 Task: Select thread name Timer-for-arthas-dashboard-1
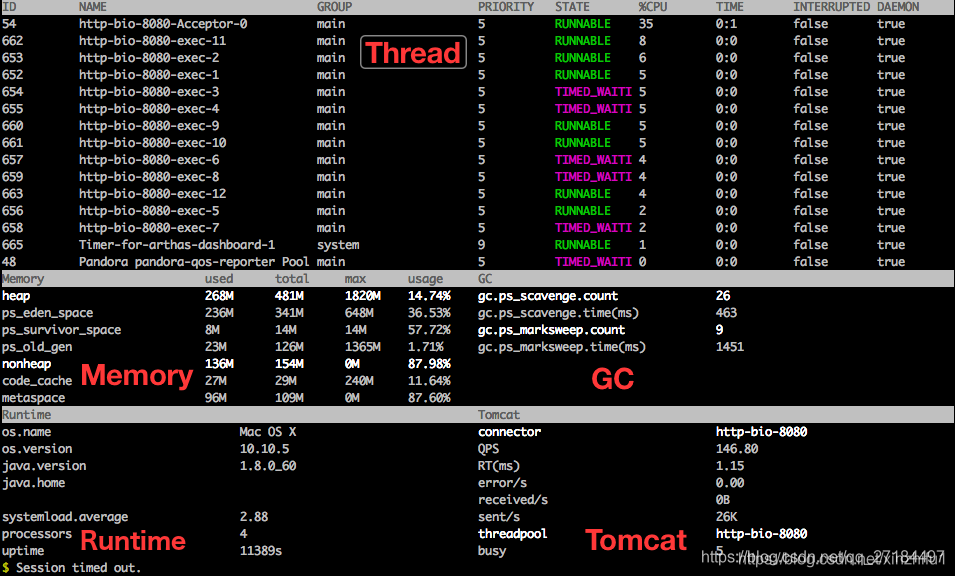[177, 245]
